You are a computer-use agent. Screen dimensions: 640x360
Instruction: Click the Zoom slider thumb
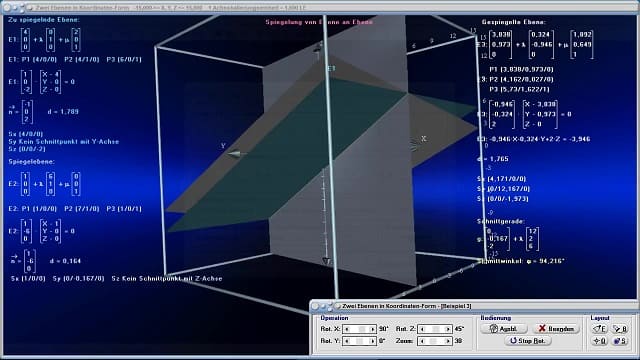tap(433, 341)
